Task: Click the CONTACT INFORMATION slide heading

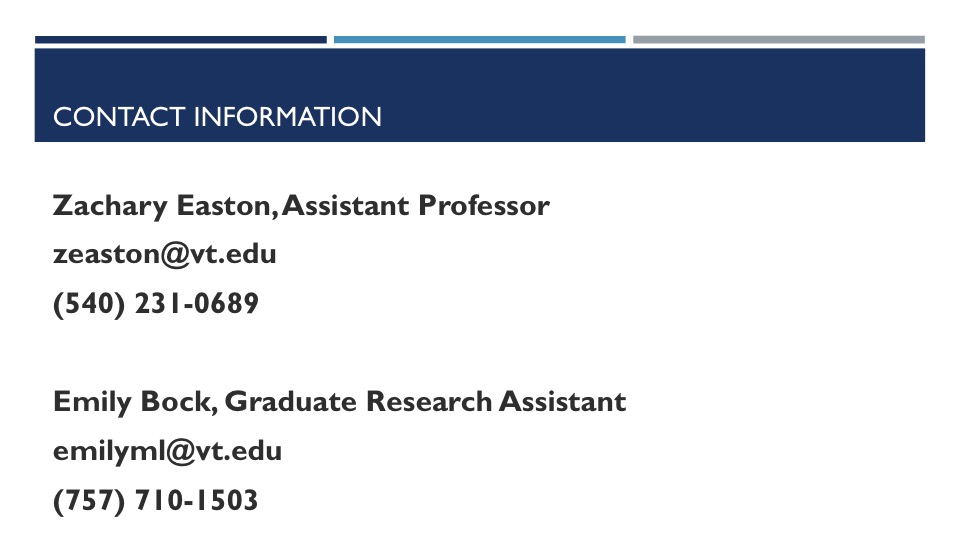Action: 217,117
